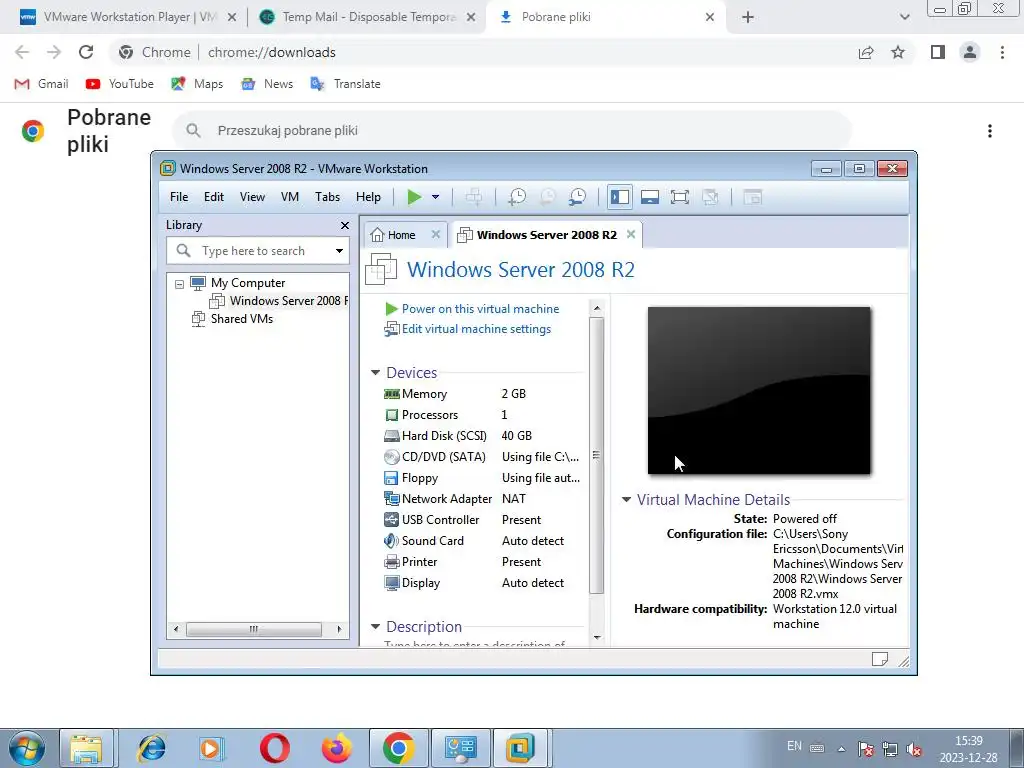Collapse the Description section
1024x768 pixels.
pyautogui.click(x=376, y=626)
